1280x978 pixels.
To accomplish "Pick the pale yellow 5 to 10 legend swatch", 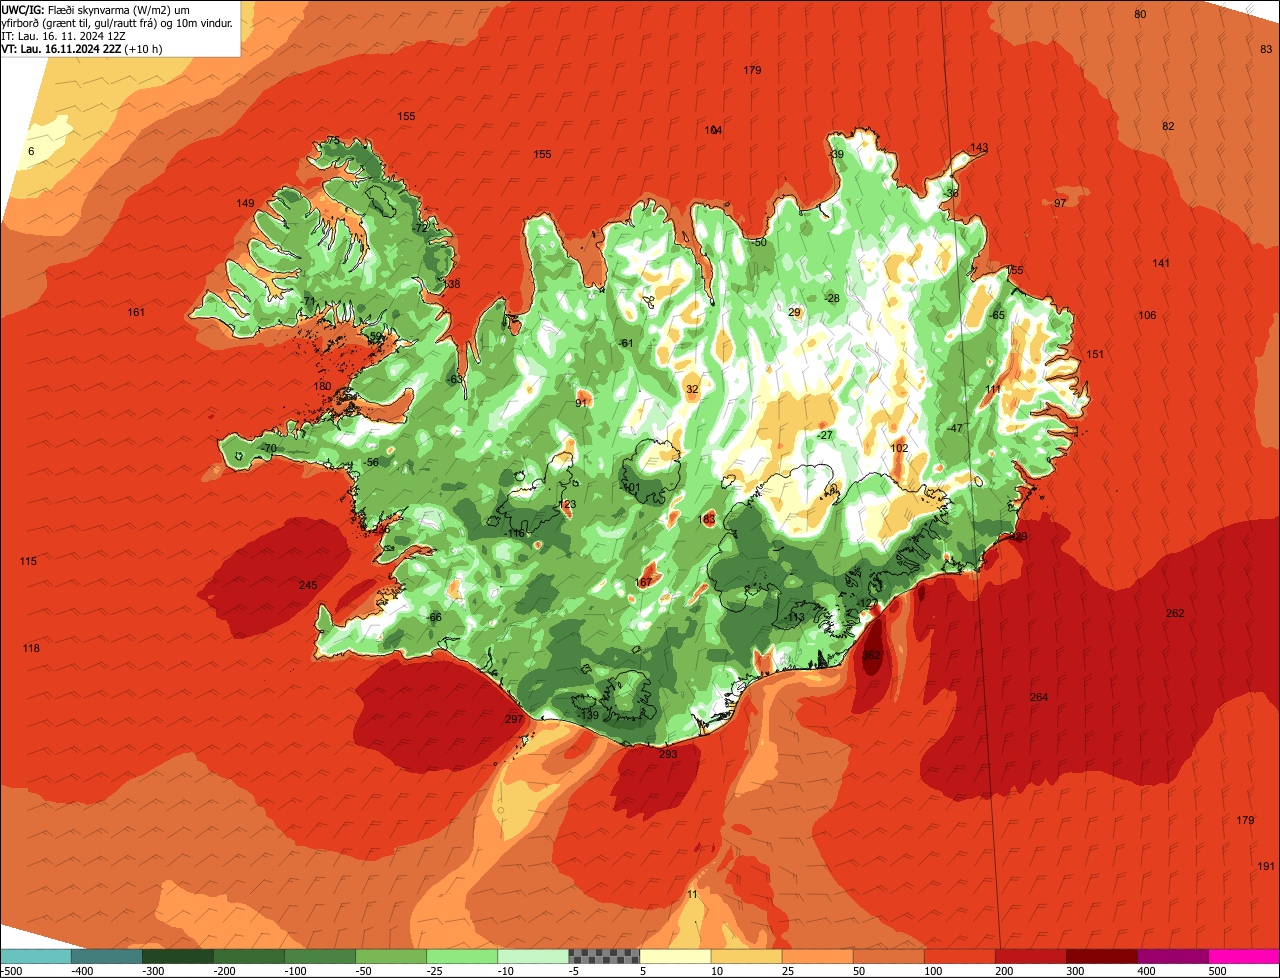I will [x=675, y=956].
